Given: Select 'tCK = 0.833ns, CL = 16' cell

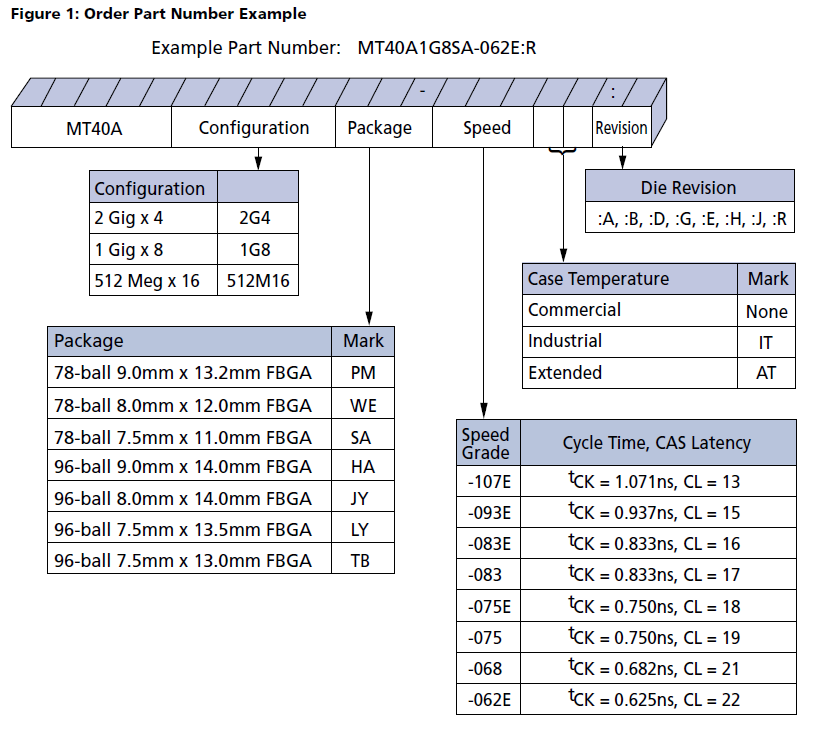Looking at the screenshot, I should click(x=658, y=543).
